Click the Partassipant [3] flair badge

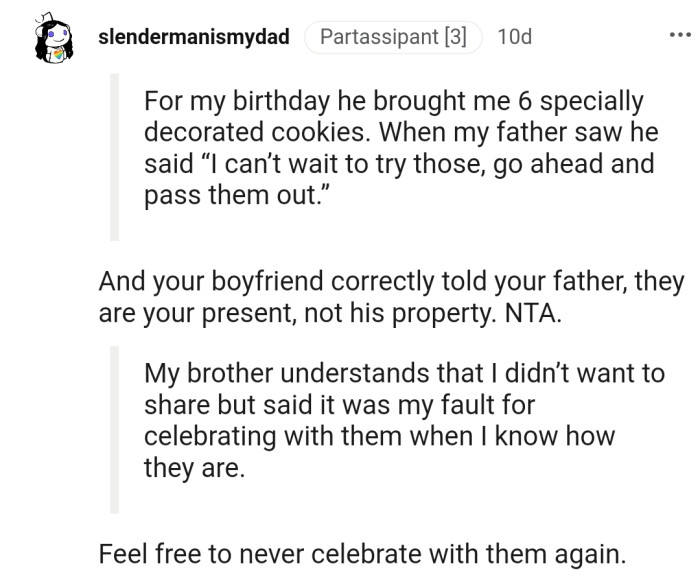tap(394, 37)
